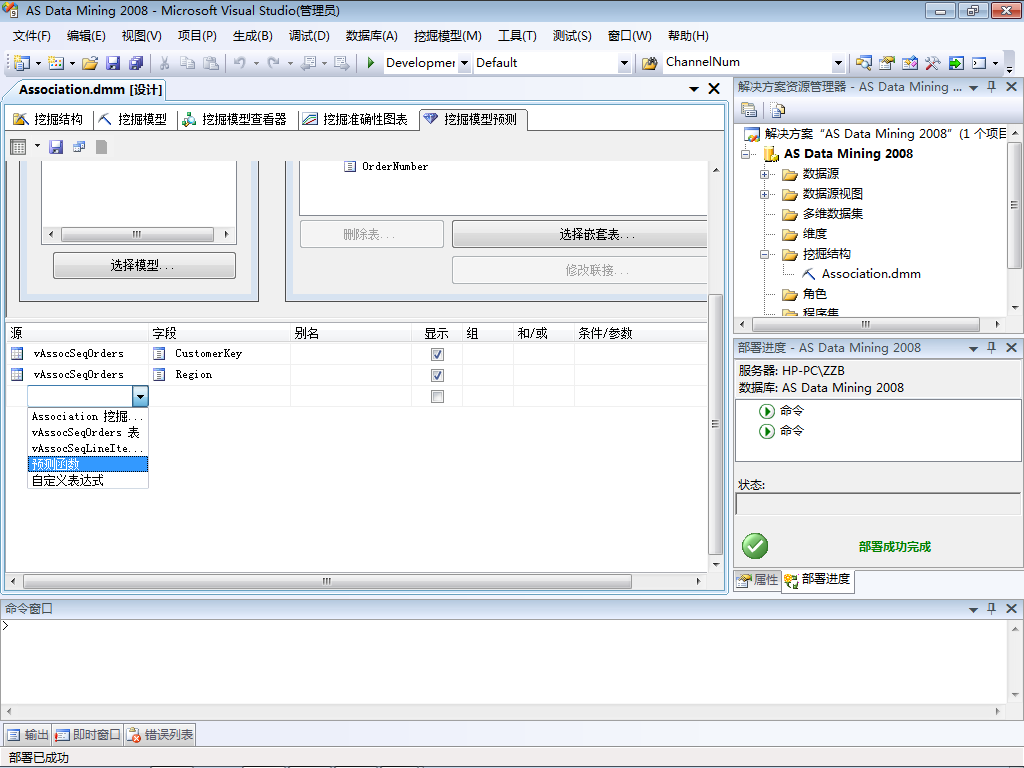Open the source dropdown arrow in the grid
Viewport: 1024px width, 768px height.
tap(140, 396)
